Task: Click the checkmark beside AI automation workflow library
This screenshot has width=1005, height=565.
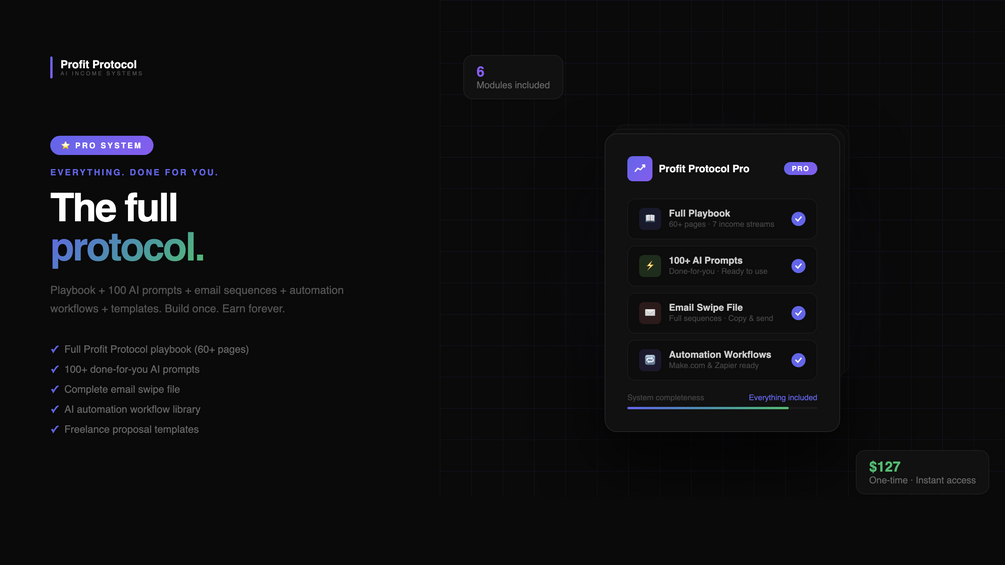Action: click(x=54, y=409)
